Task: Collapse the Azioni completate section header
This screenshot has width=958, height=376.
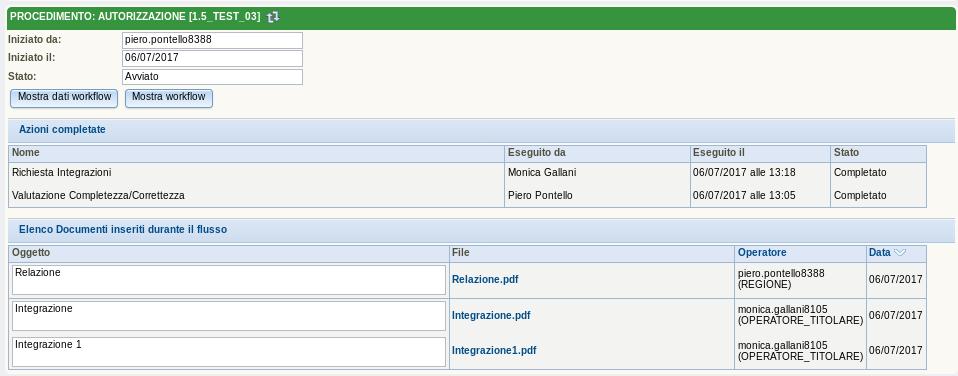Action: point(481,130)
